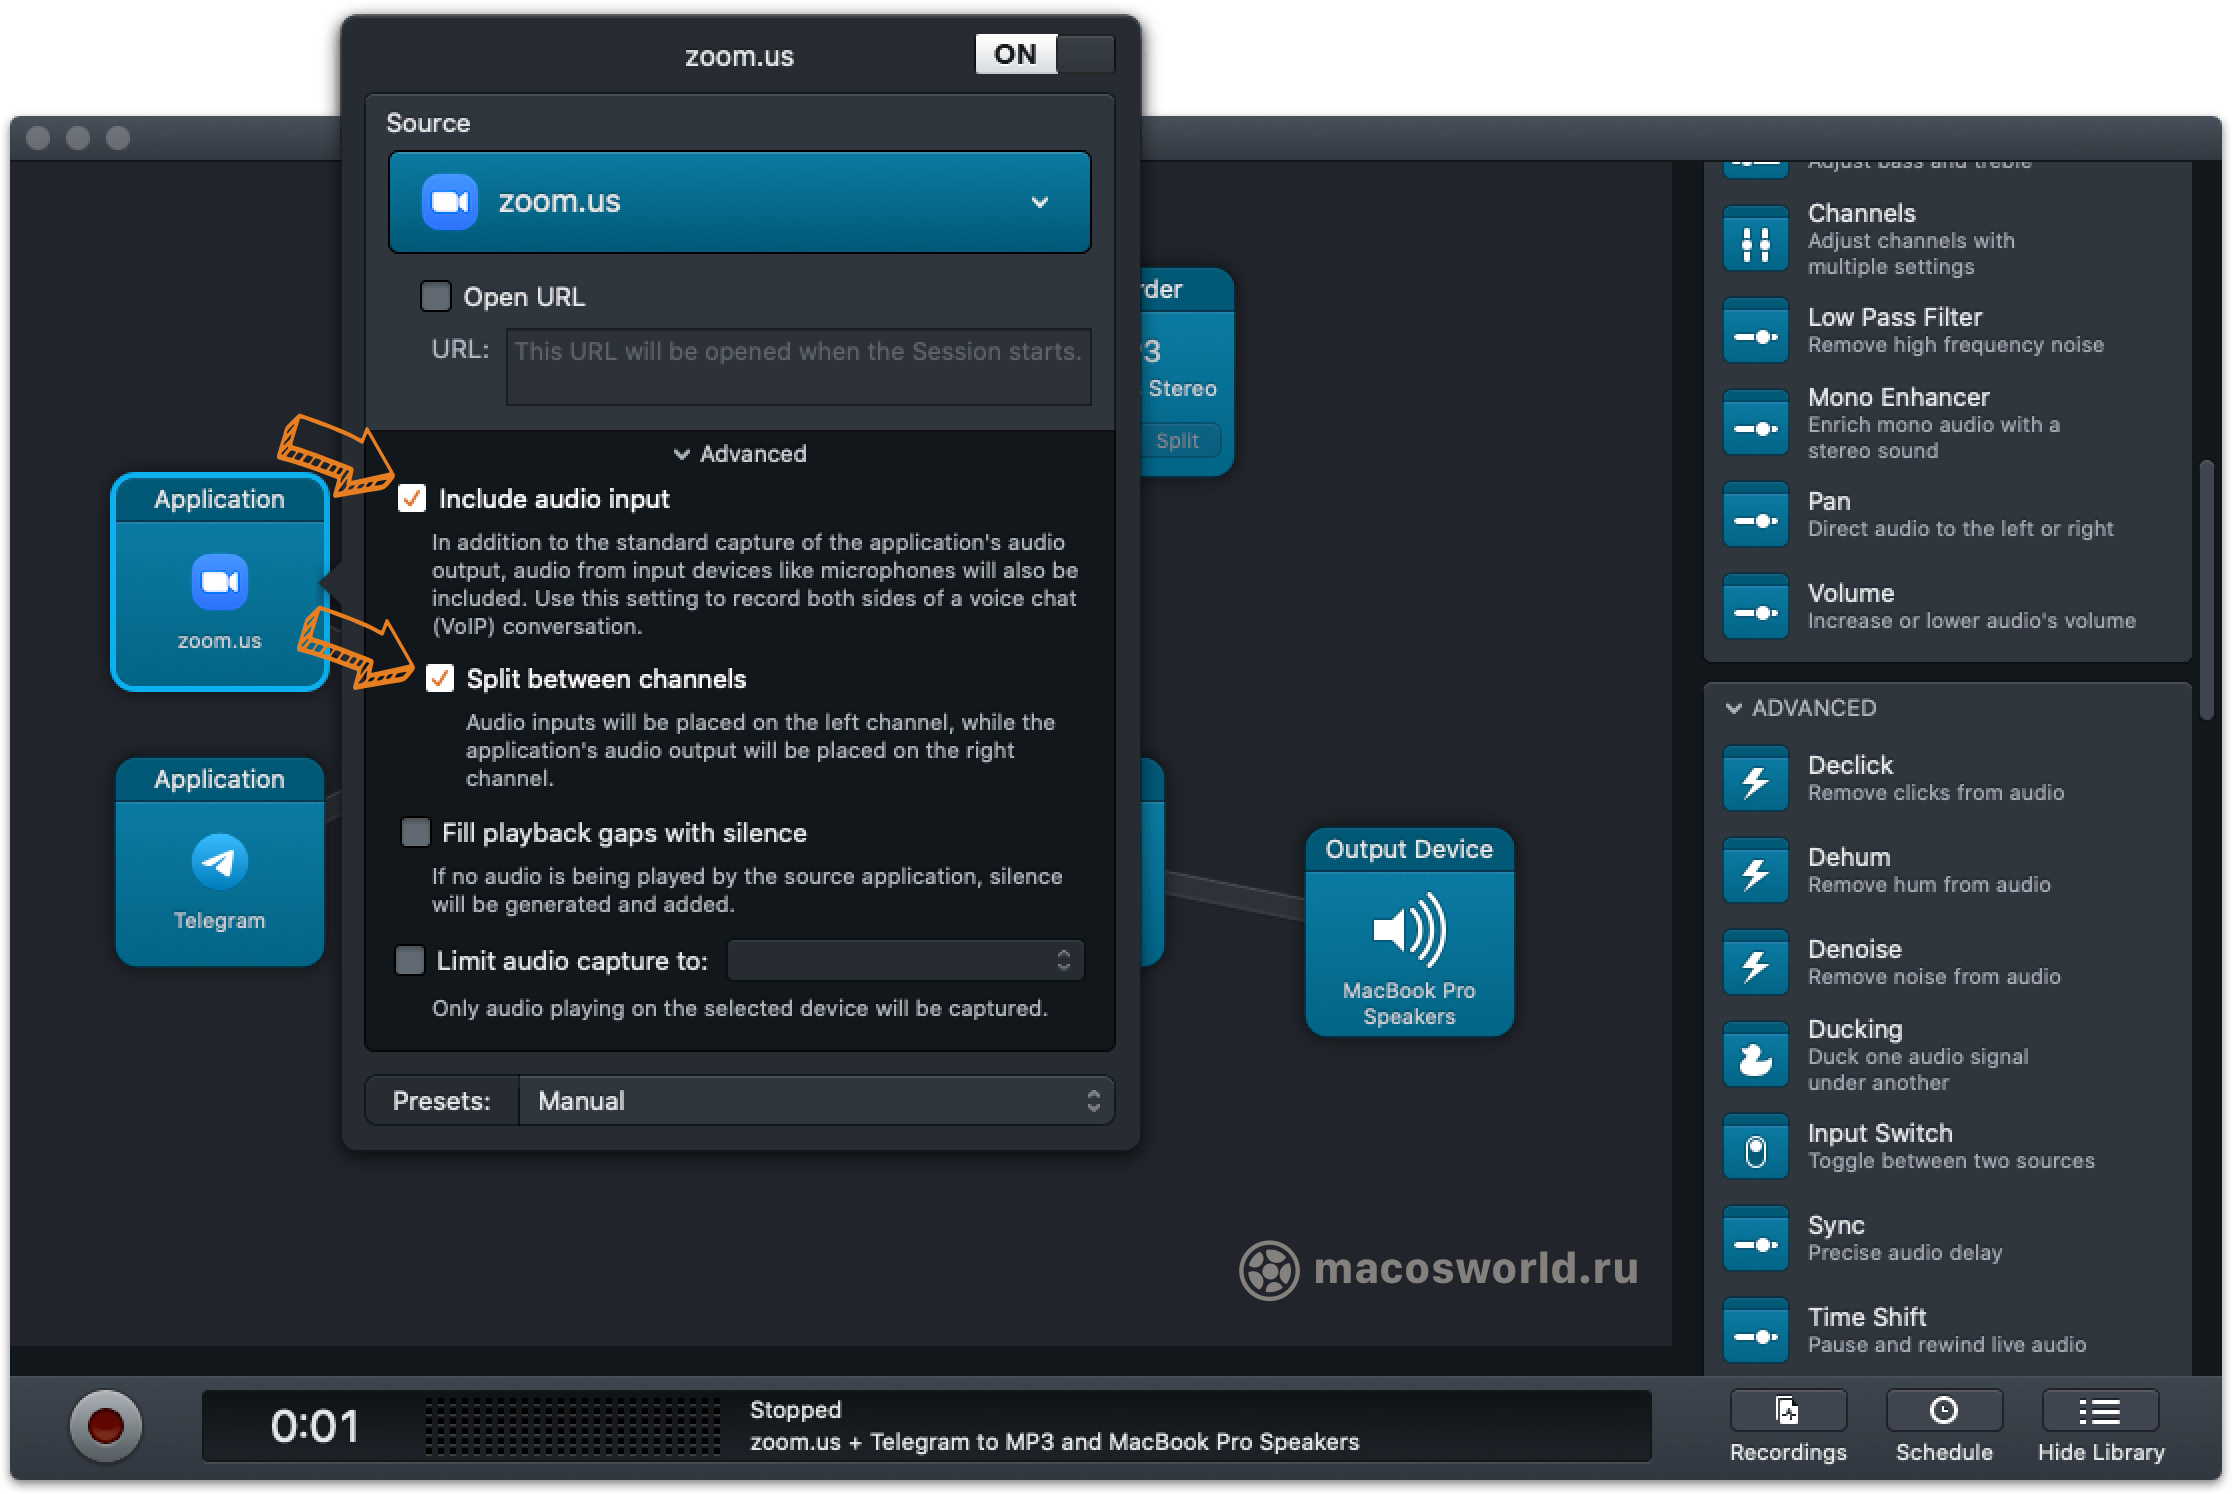The width and height of the screenshot is (2232, 1494).
Task: Click the Input Switch icon
Action: click(1755, 1147)
